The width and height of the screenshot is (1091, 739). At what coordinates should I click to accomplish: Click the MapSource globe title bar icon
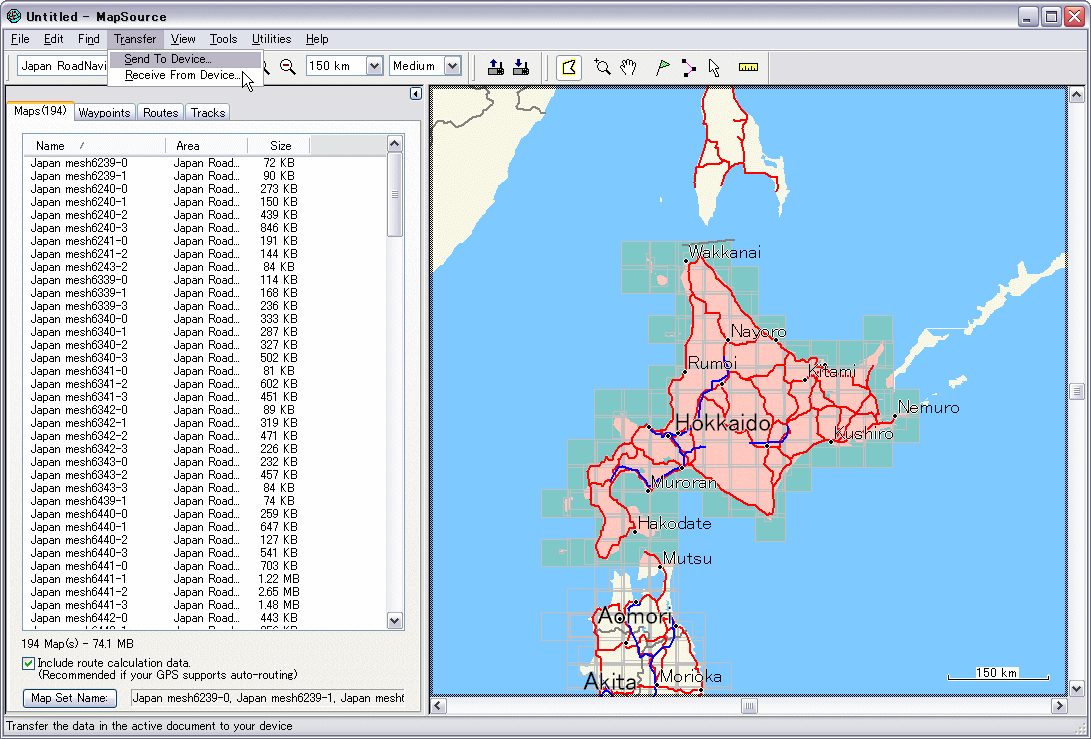point(13,15)
